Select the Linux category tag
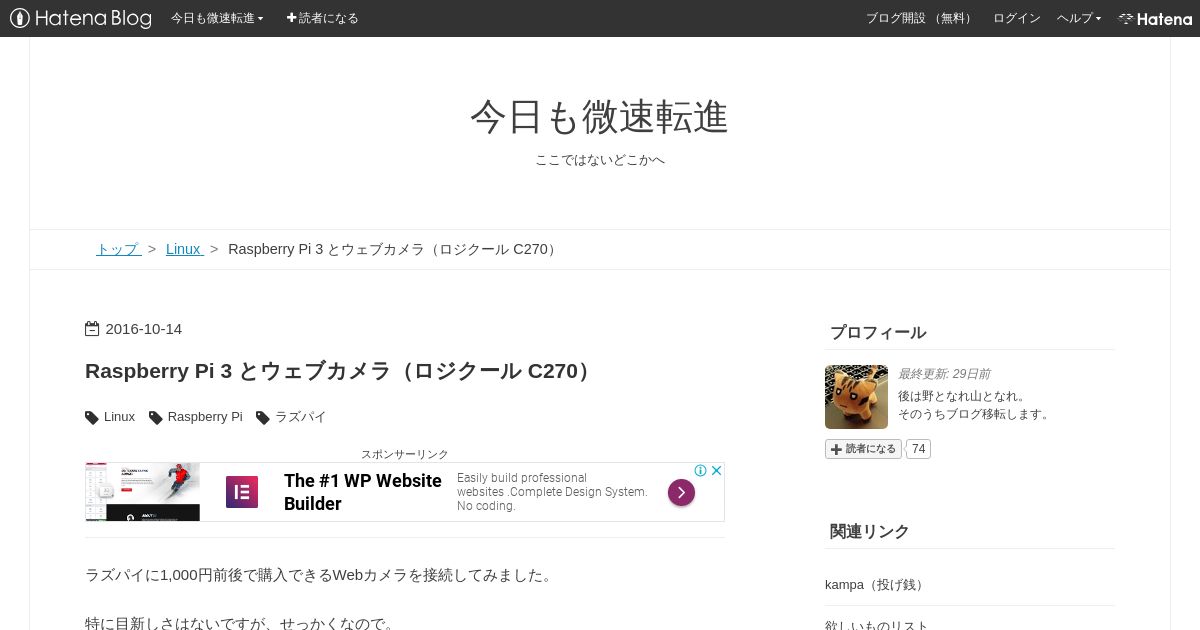 119,417
